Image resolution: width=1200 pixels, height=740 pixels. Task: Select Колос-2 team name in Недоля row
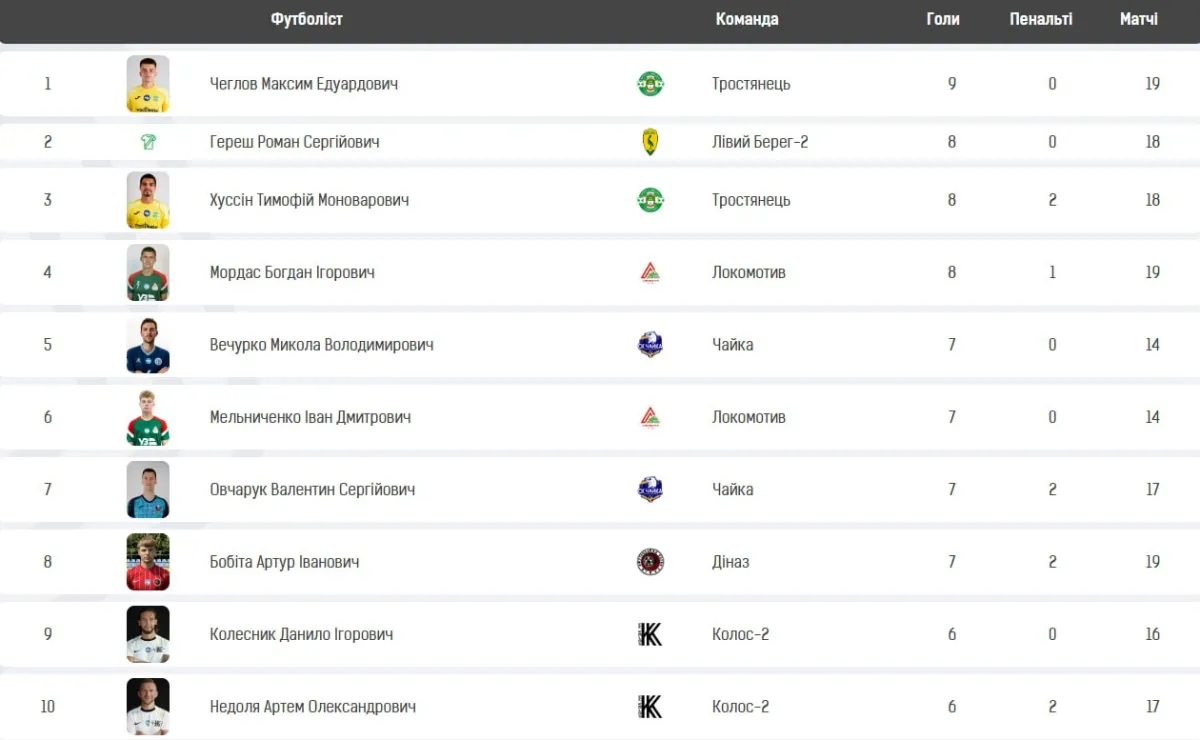(x=740, y=707)
